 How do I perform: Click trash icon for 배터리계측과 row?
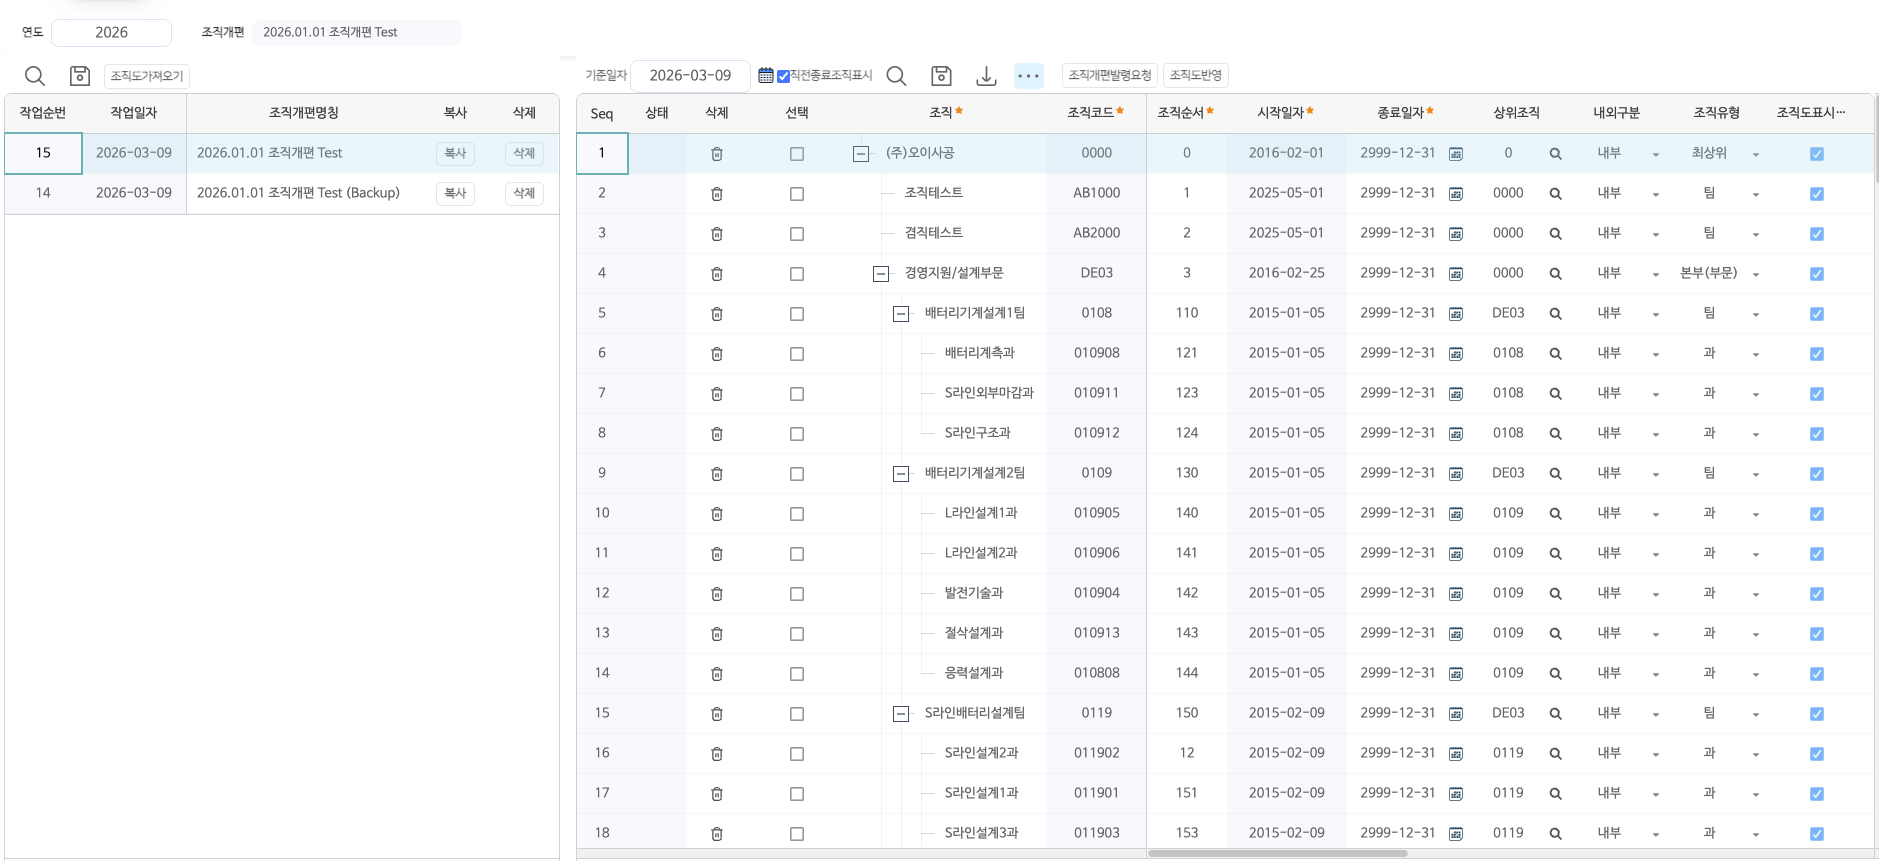717,354
